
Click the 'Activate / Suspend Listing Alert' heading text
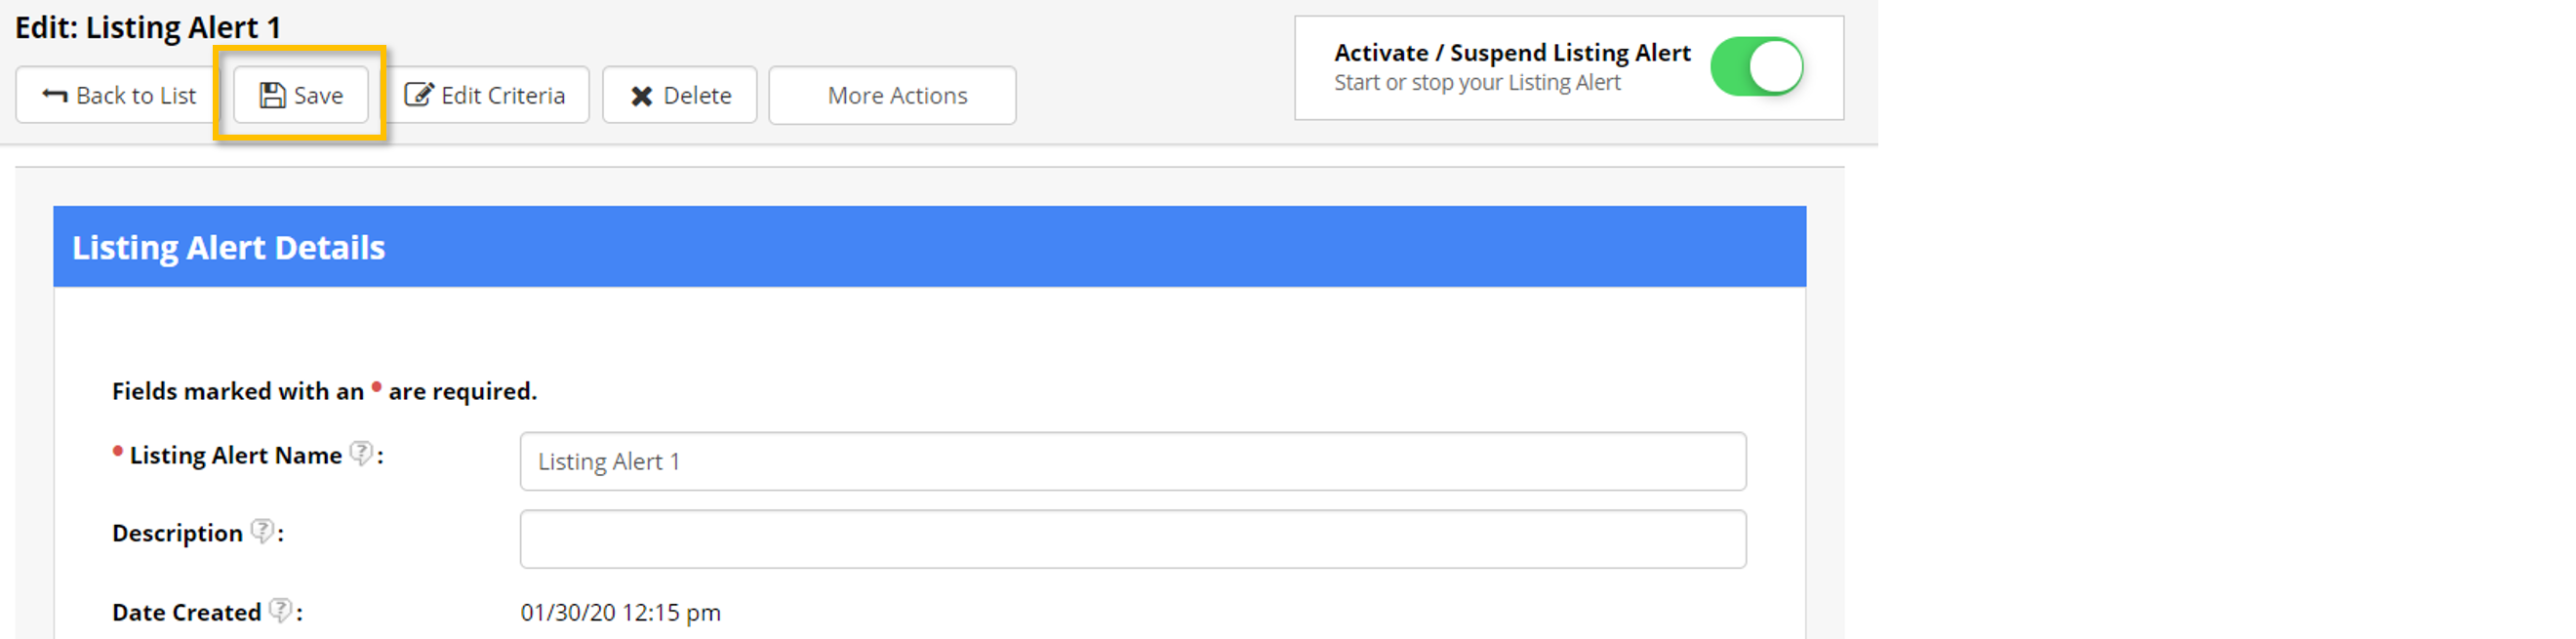(1511, 52)
